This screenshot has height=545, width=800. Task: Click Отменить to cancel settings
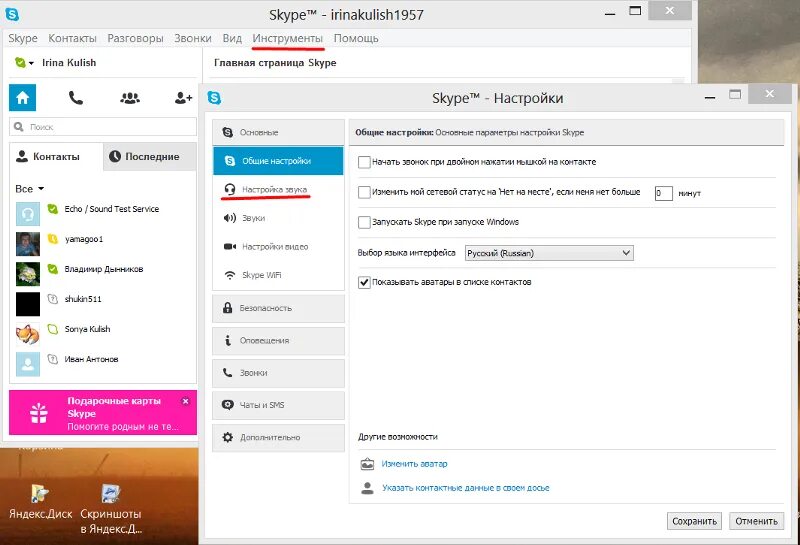pyautogui.click(x=757, y=521)
